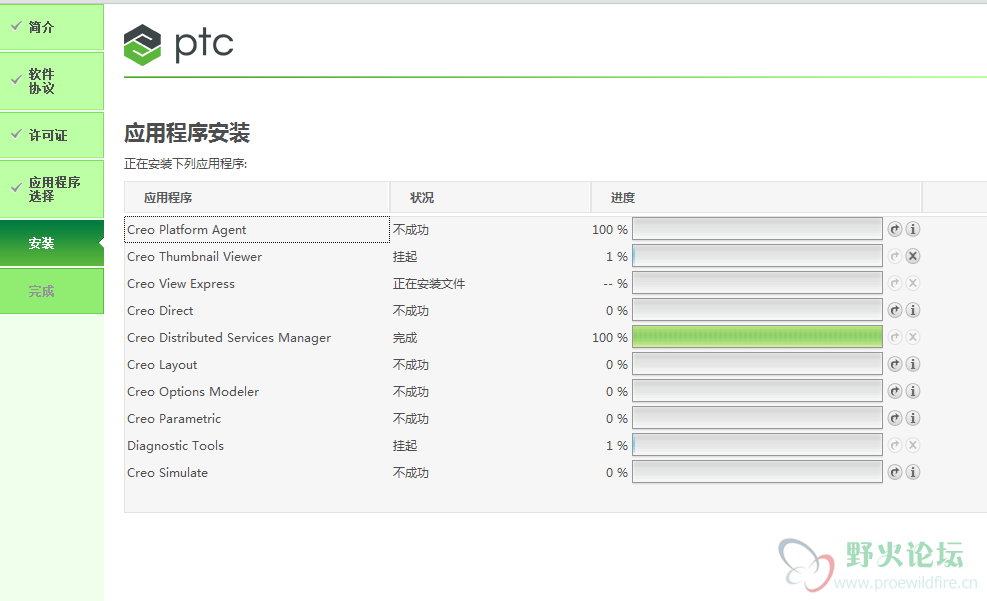The height and width of the screenshot is (601, 987).
Task: Retry the Creo Simulate installation
Action: point(894,473)
